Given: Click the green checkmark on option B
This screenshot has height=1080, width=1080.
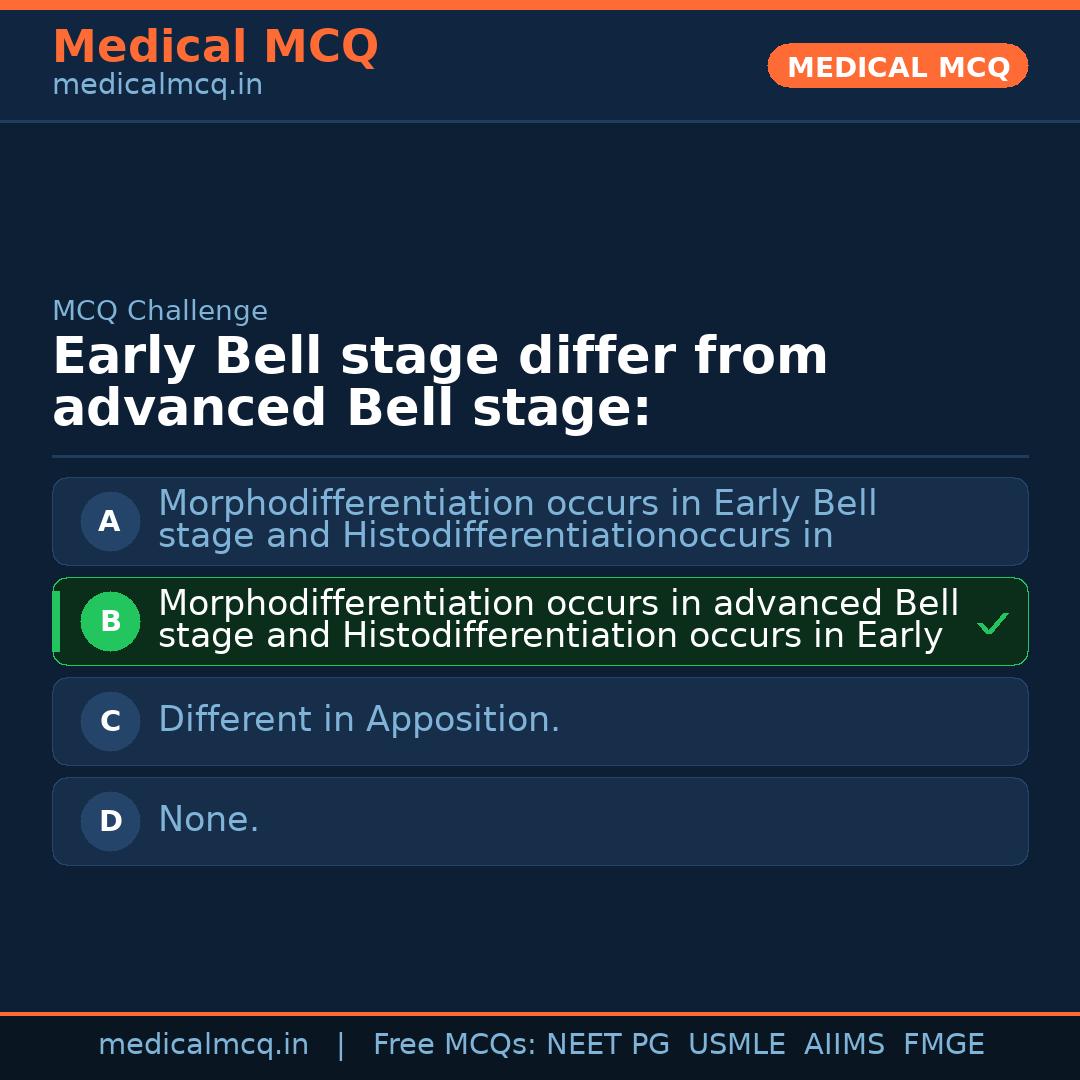Looking at the screenshot, I should pyautogui.click(x=992, y=623).
